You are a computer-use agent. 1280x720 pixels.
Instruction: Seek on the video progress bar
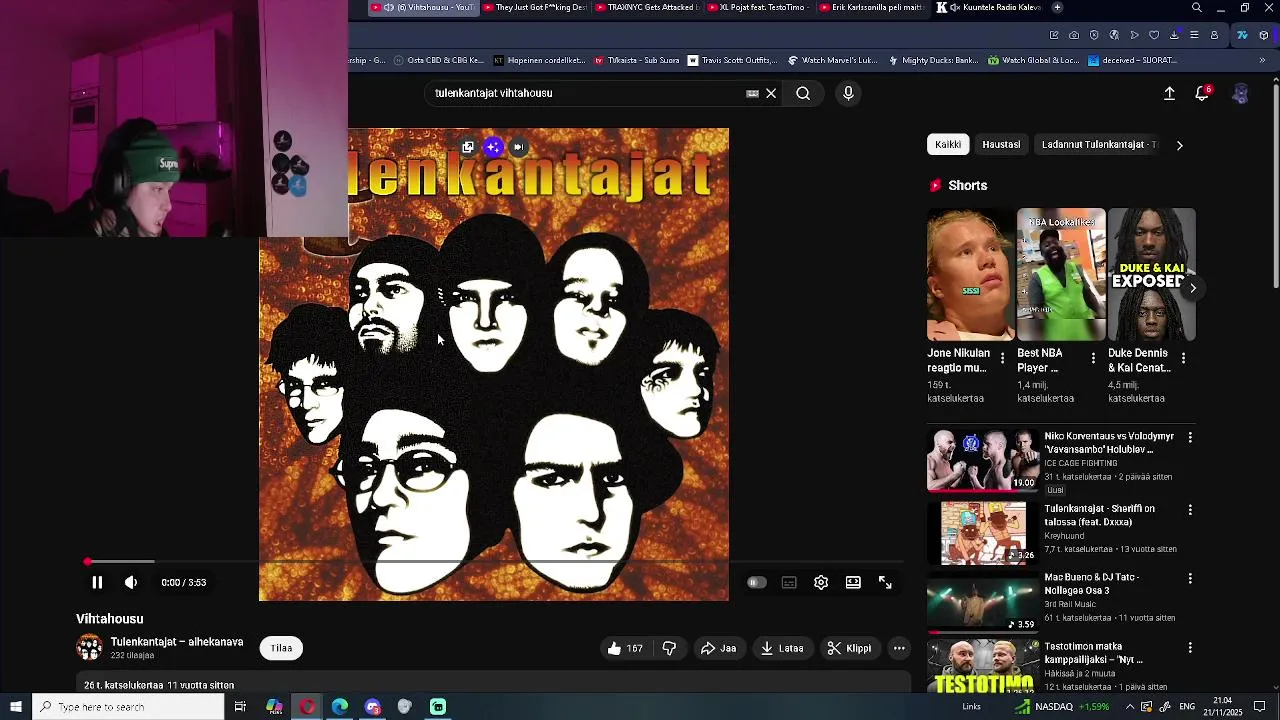coord(494,562)
